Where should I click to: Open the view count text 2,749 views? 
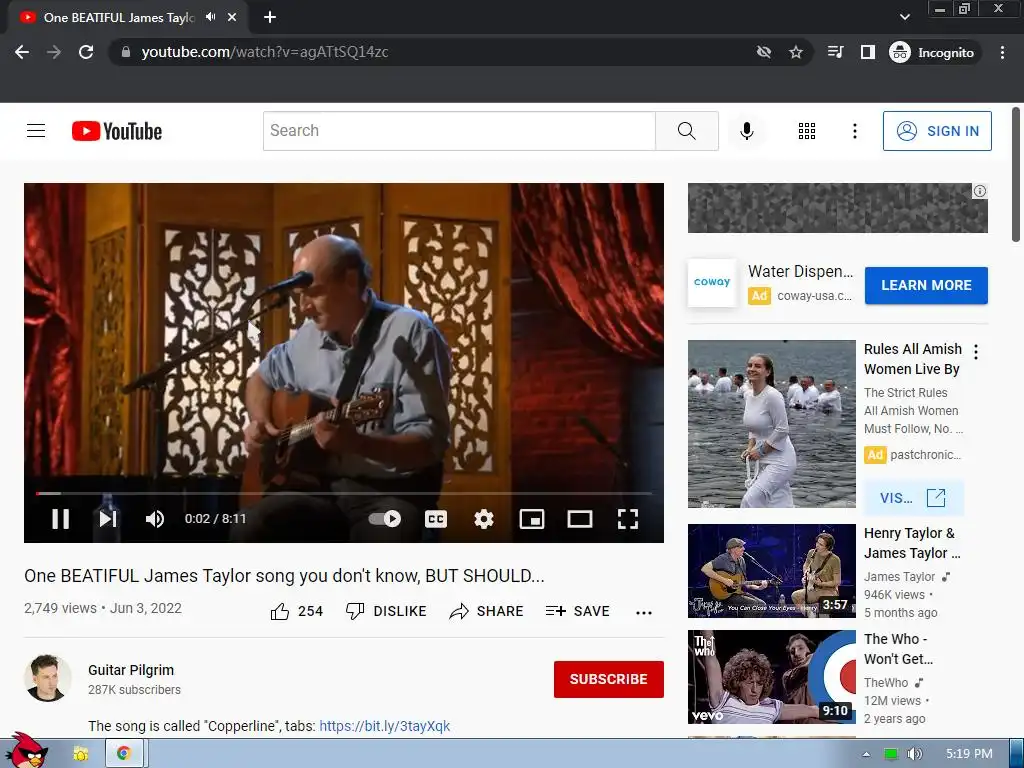pos(60,608)
